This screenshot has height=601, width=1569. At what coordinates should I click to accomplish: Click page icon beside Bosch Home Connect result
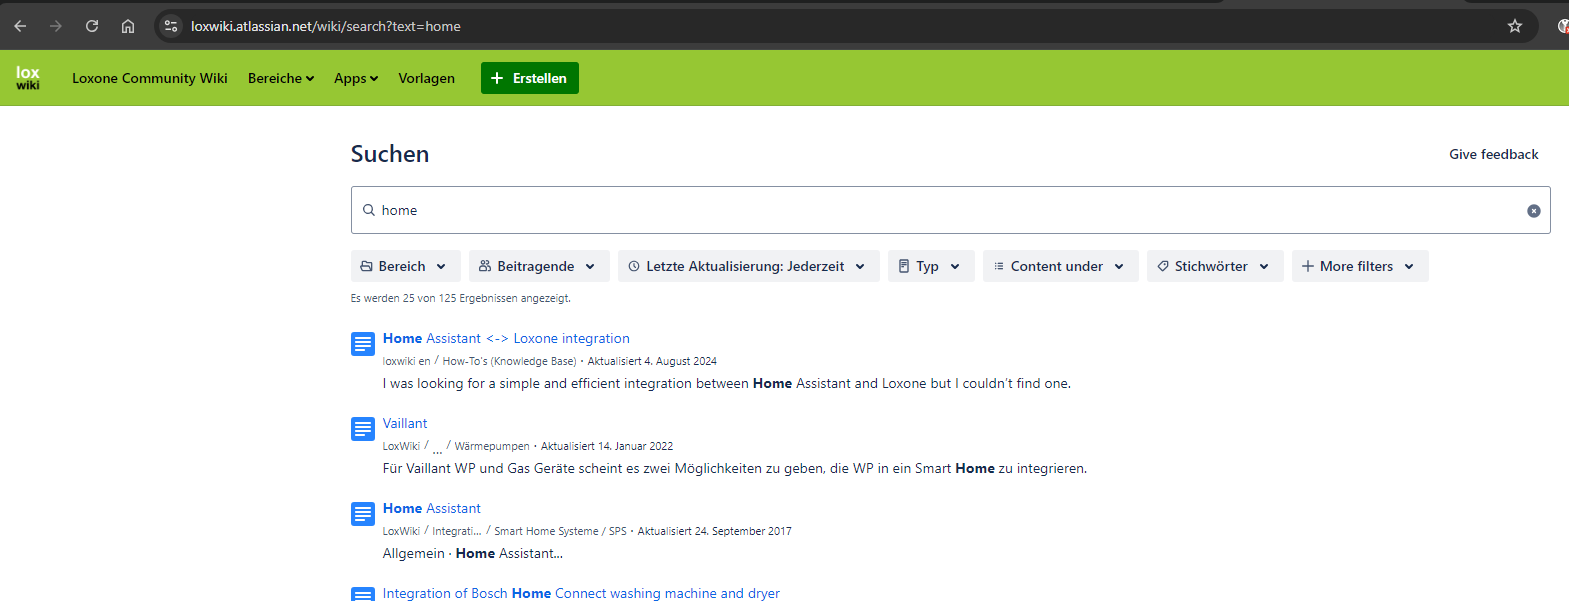tap(363, 595)
